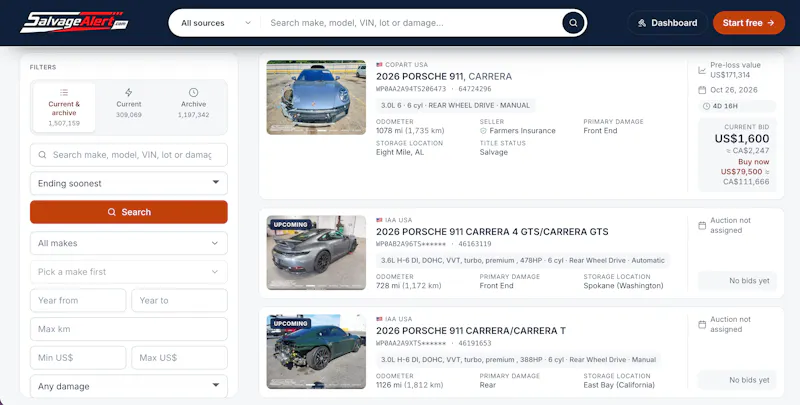Click the magnifier icon in filters search box
This screenshot has height=405, width=800.
[x=42, y=155]
